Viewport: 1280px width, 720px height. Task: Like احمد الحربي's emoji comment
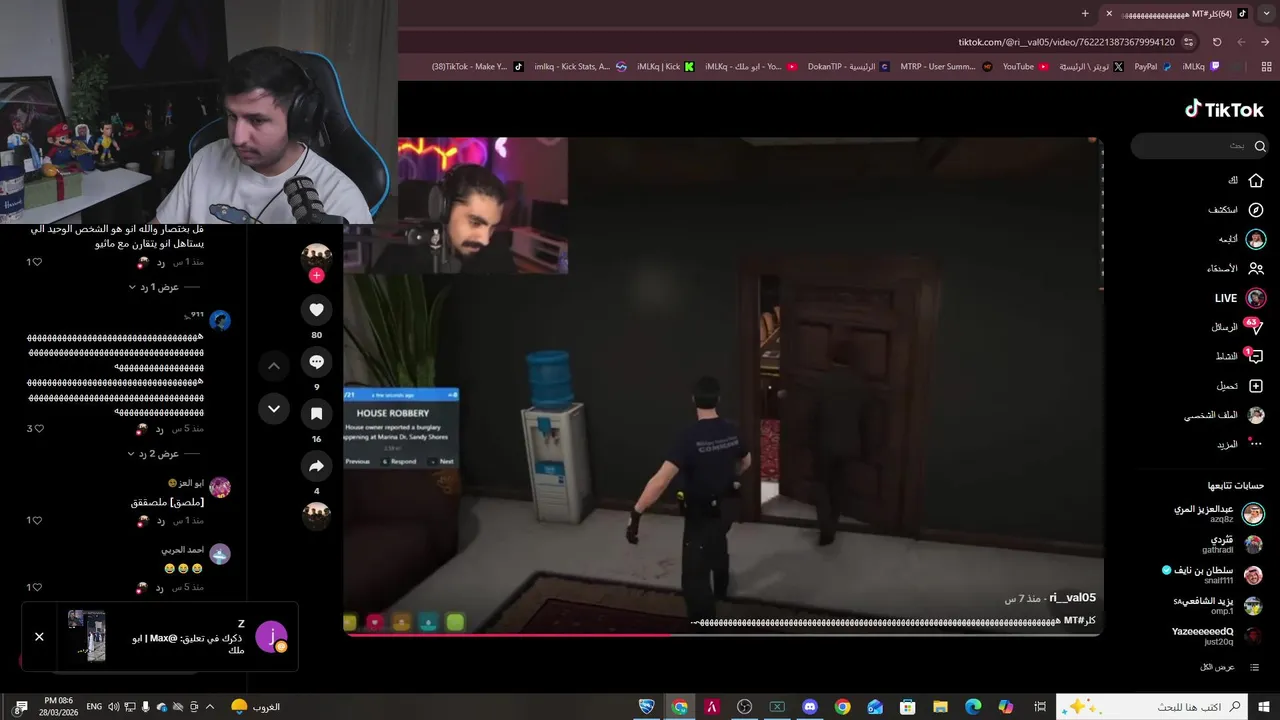point(39,587)
